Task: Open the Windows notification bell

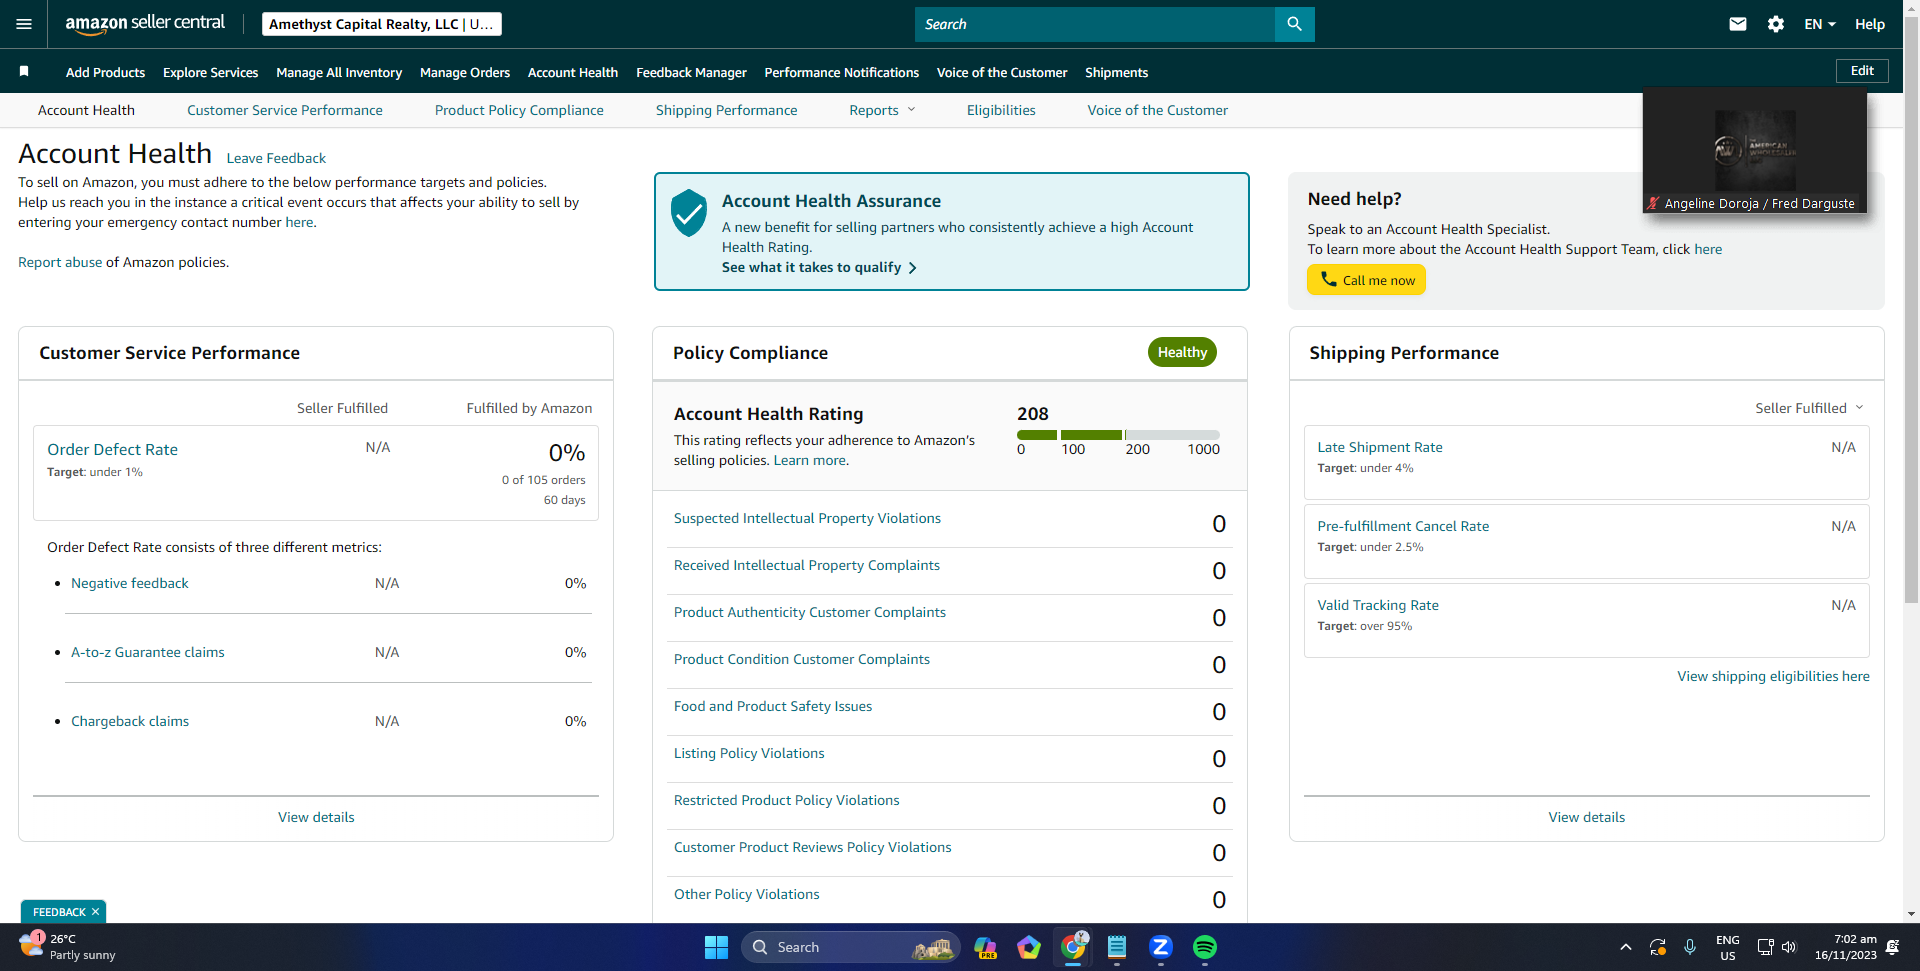Action: tap(1892, 947)
